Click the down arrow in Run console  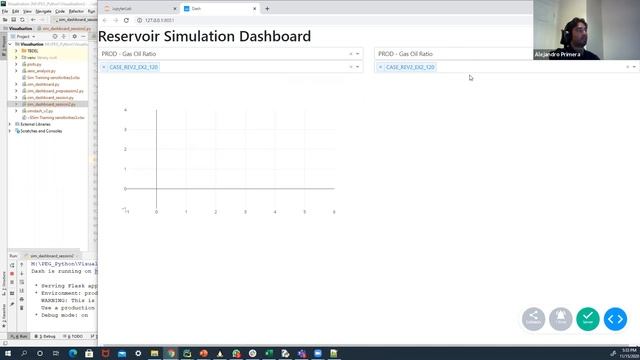[22, 273]
